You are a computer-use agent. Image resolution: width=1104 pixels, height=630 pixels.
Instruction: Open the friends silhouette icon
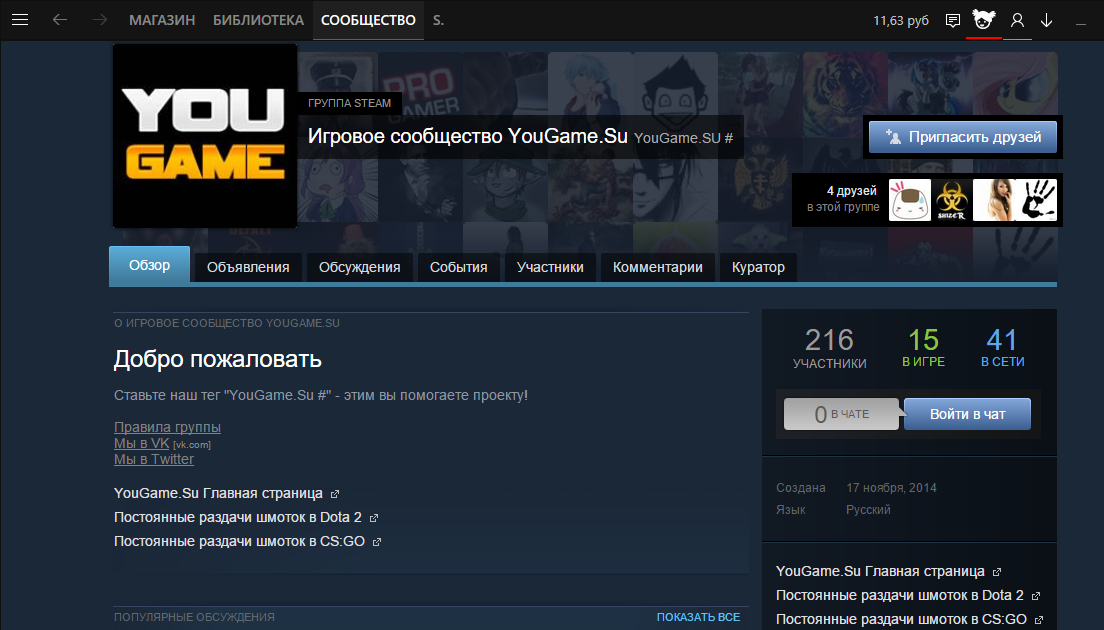(1017, 20)
